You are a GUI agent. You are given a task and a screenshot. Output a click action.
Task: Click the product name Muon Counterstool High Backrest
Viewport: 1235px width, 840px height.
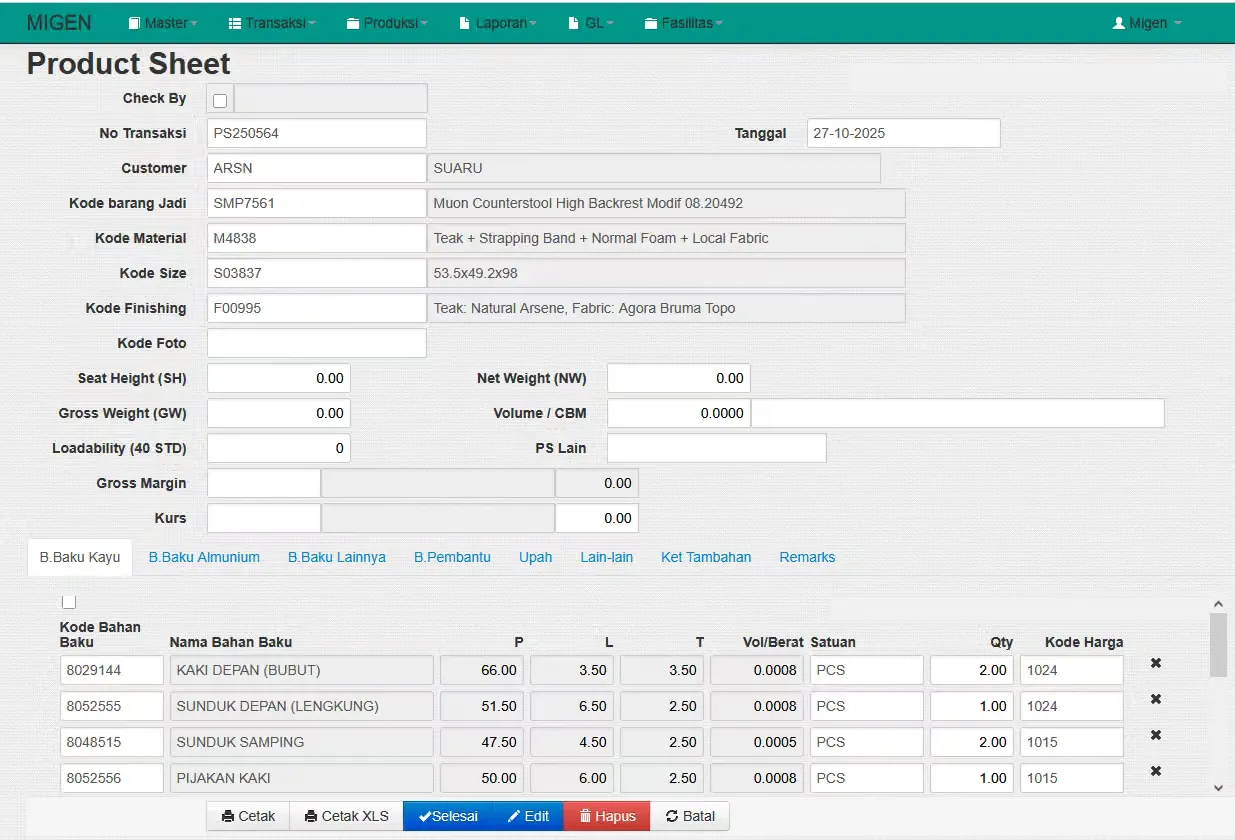tap(666, 203)
